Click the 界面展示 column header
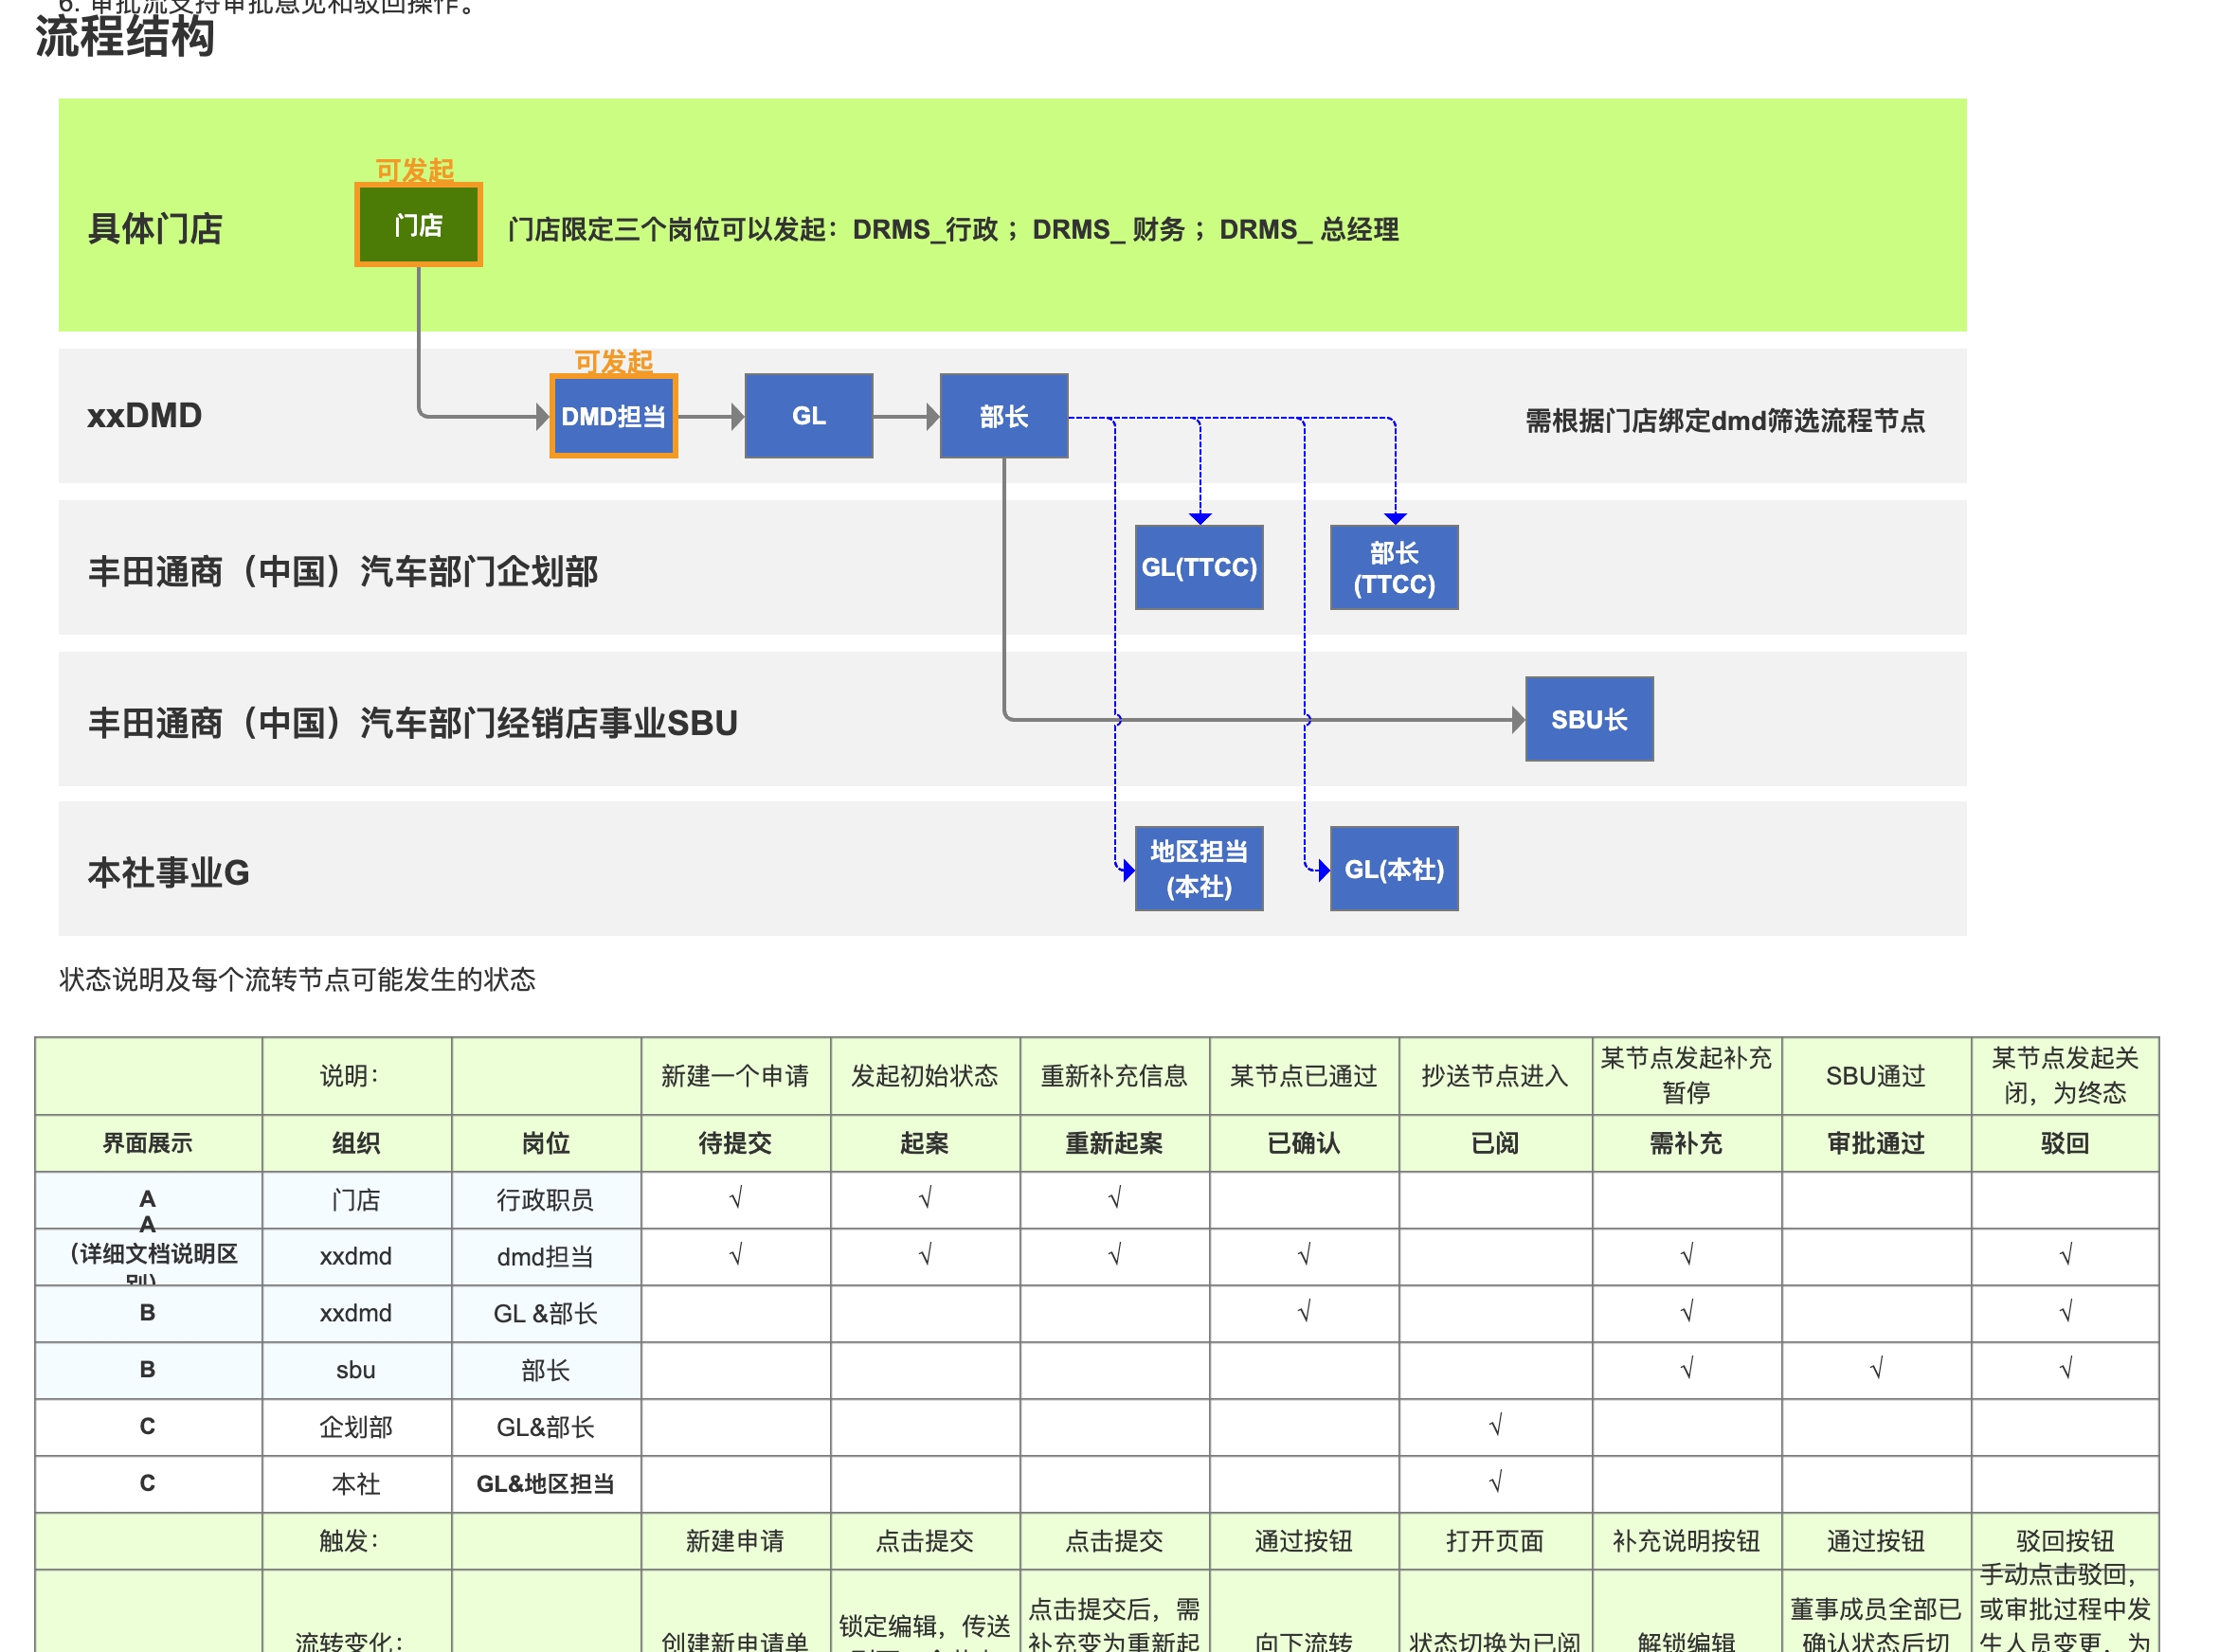The width and height of the screenshot is (2219, 1652). click(147, 1143)
